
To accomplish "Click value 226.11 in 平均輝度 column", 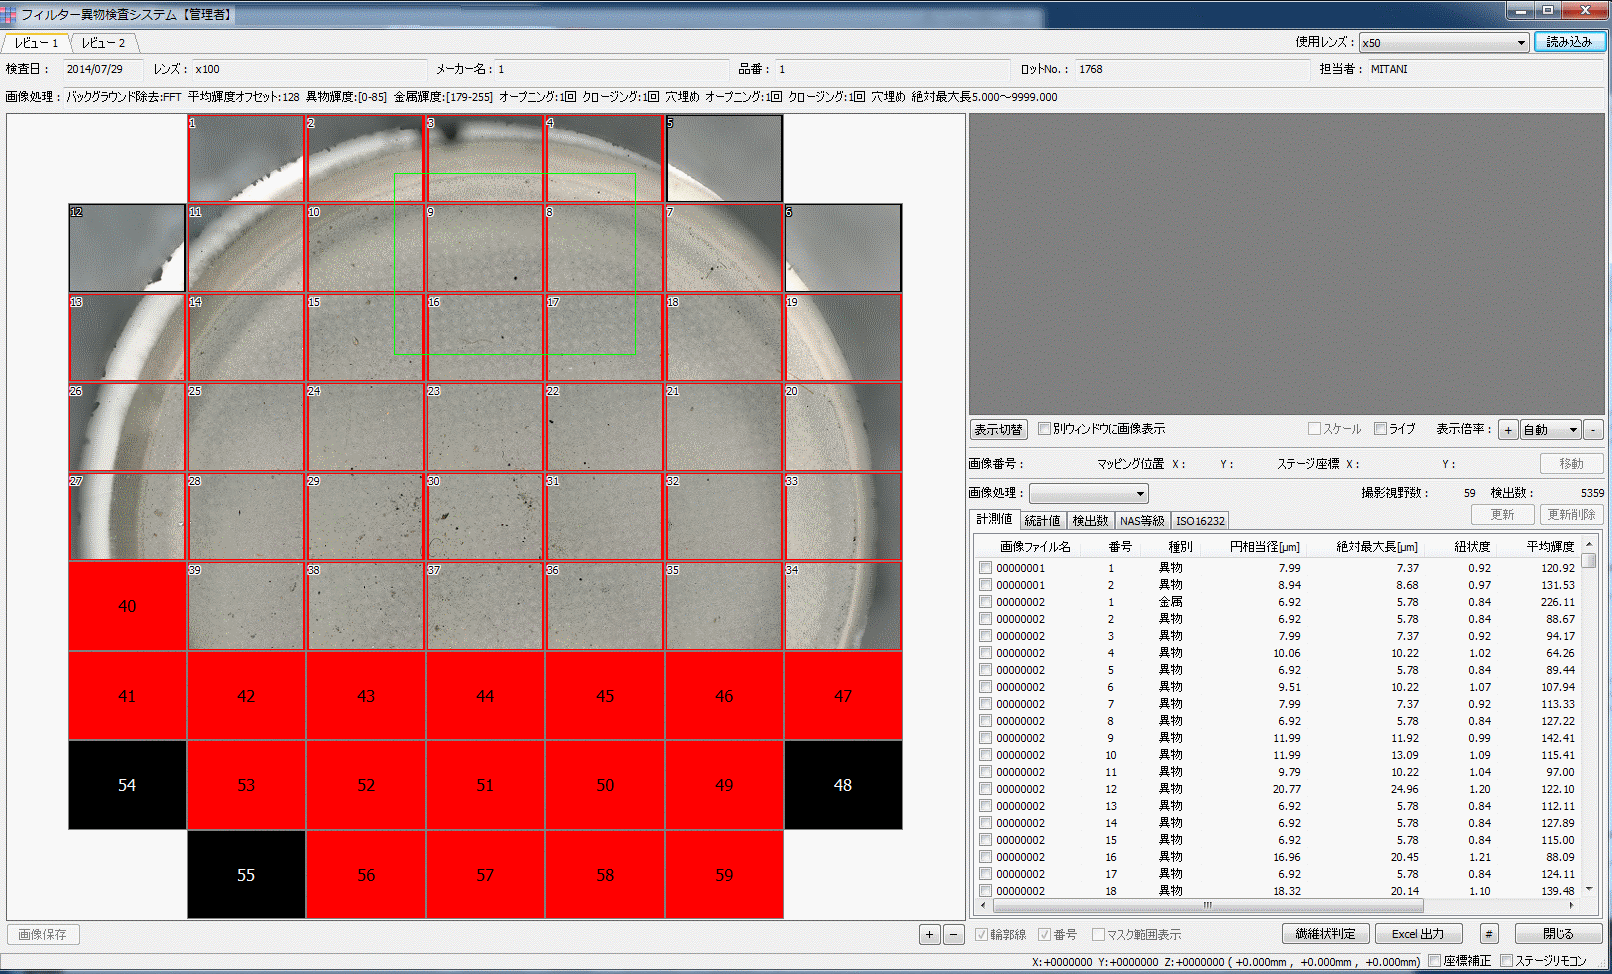I will (1557, 602).
